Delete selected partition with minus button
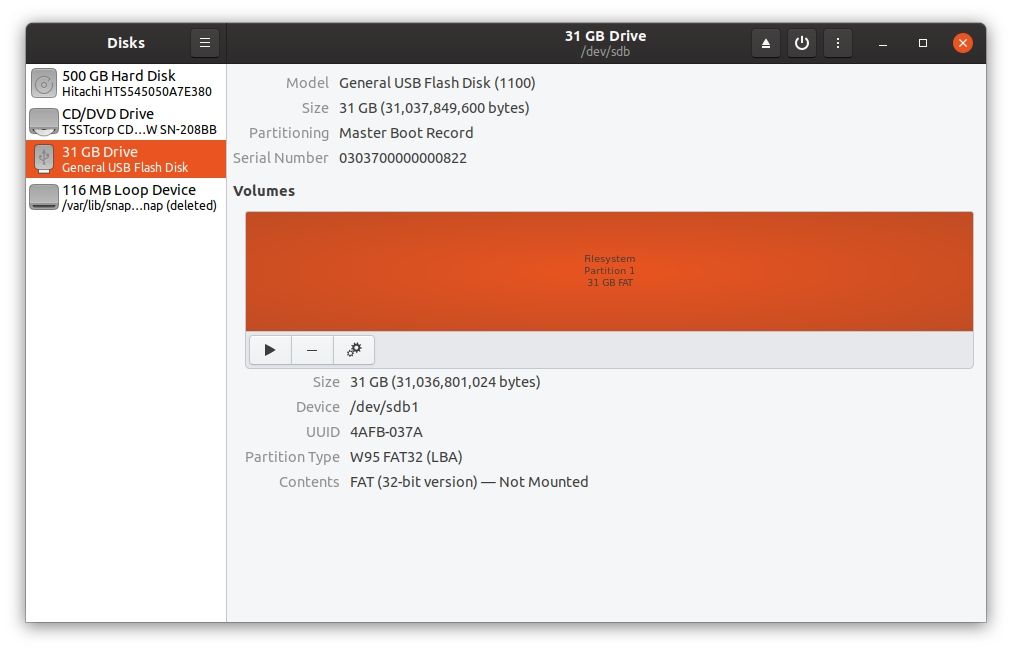 coord(312,350)
